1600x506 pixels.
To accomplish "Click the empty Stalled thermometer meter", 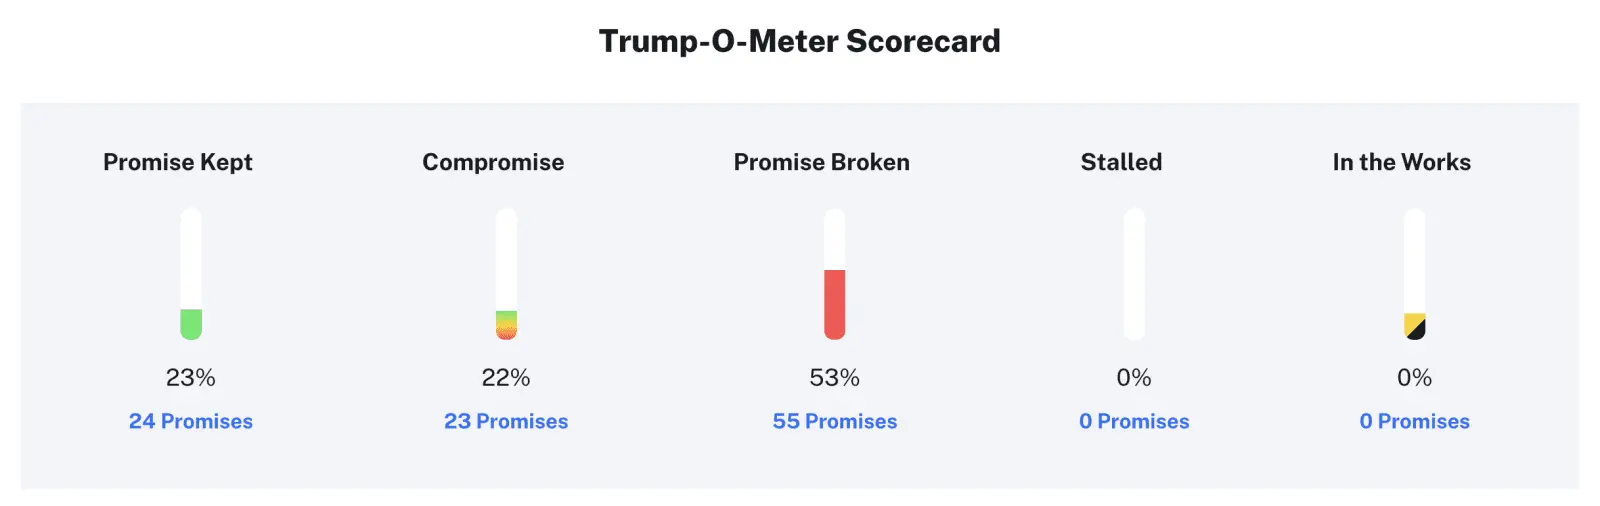I will point(1134,274).
